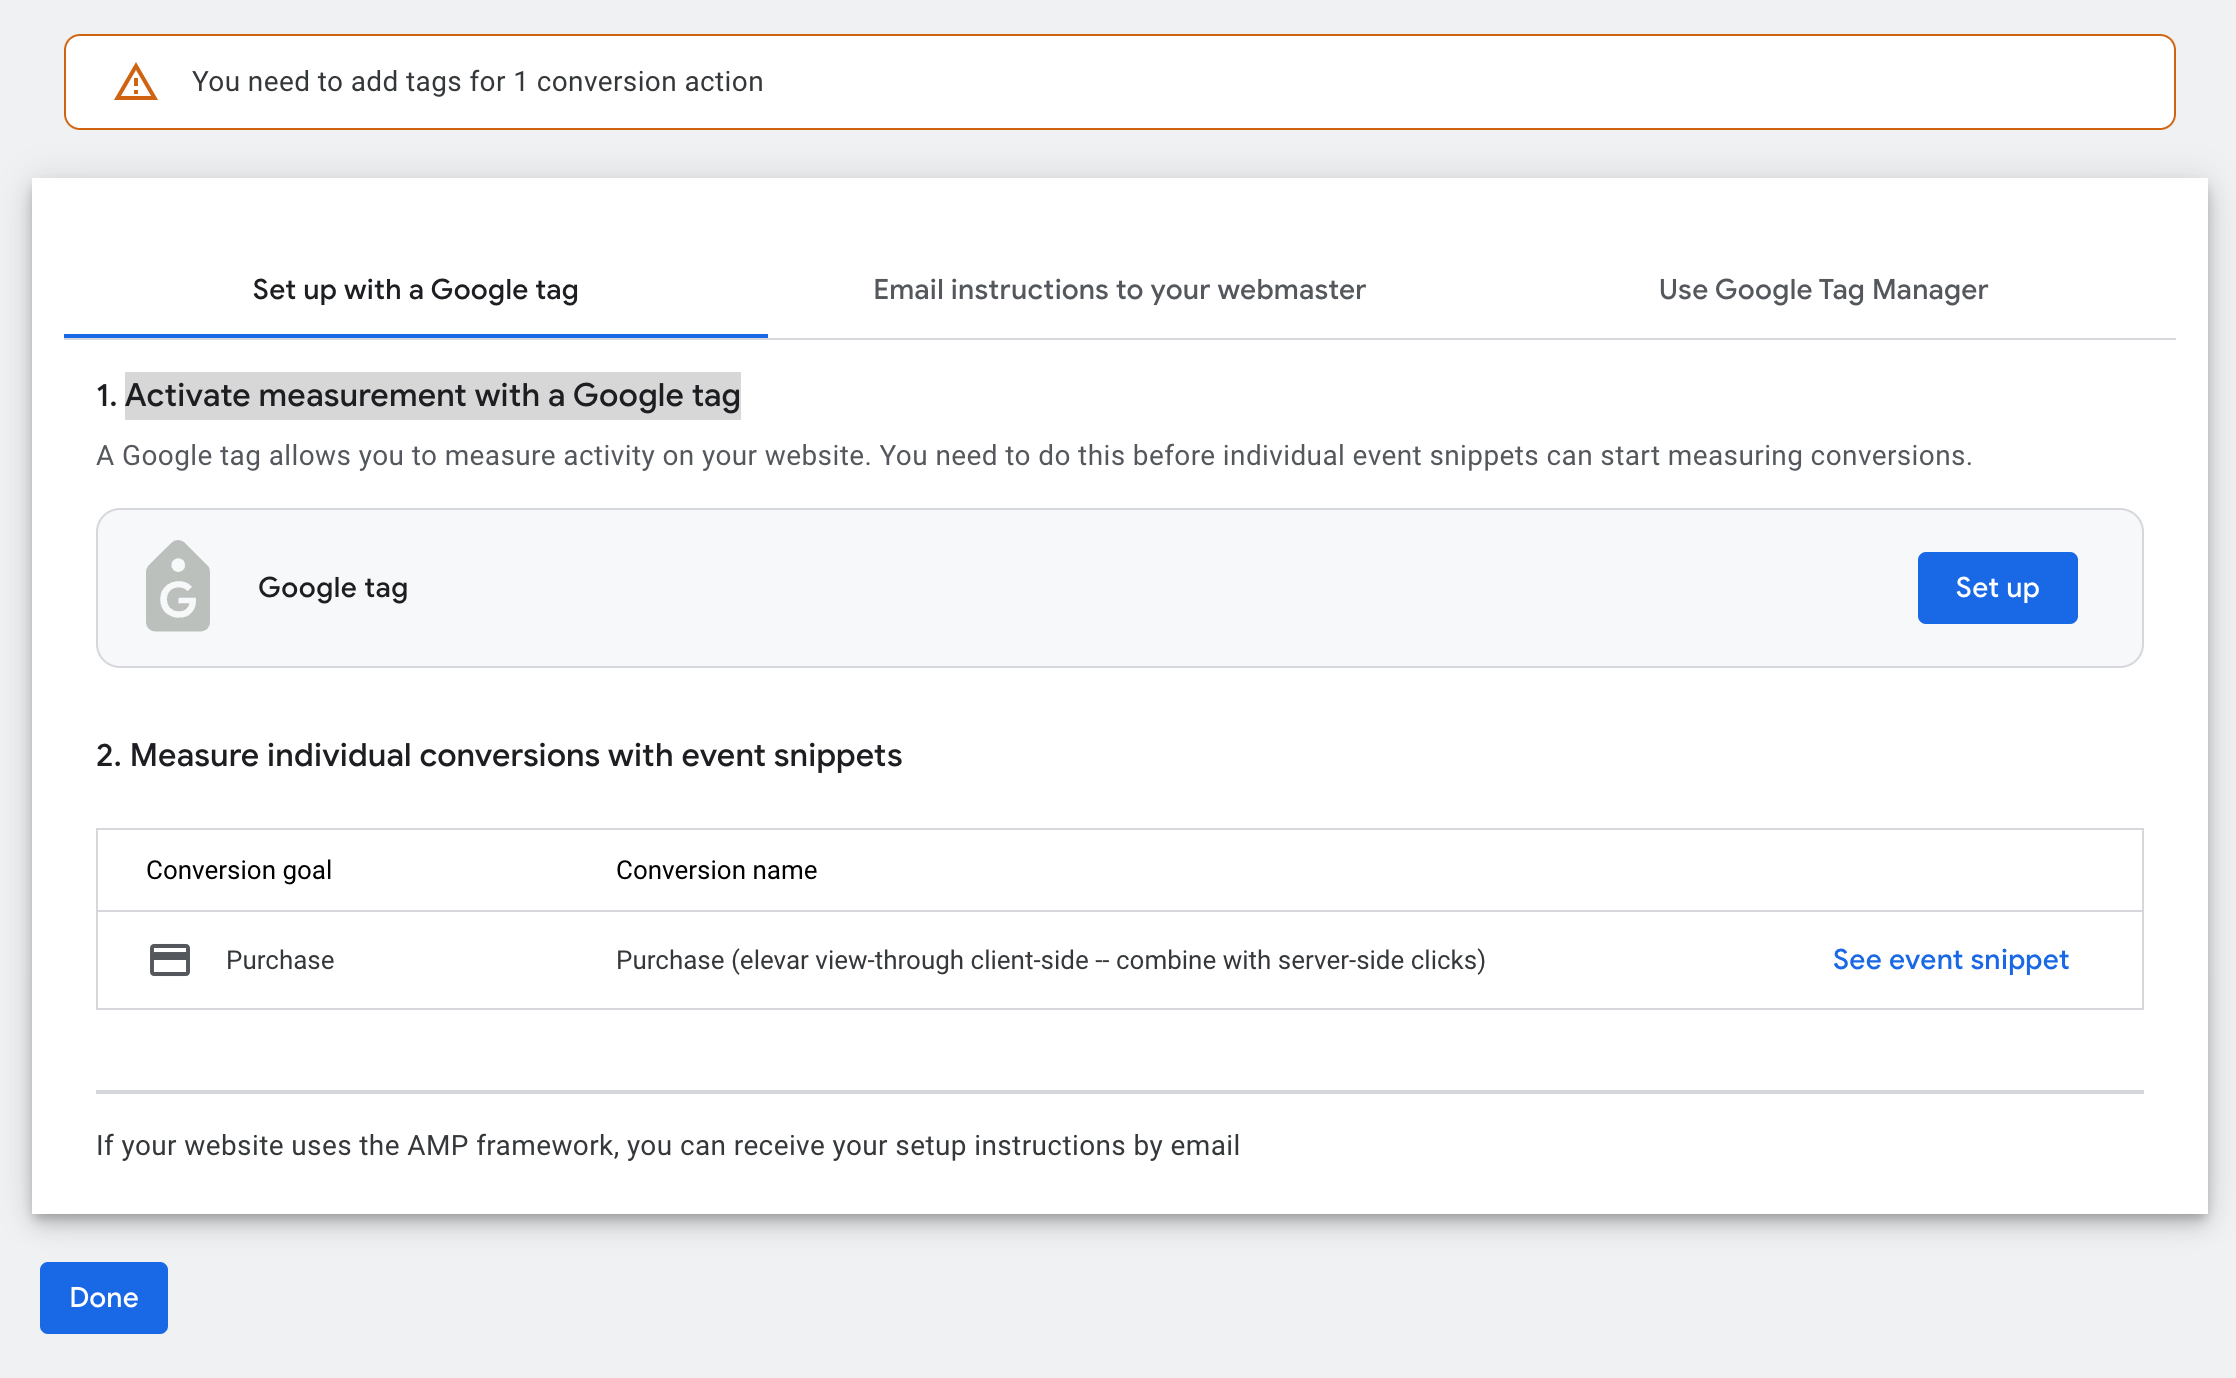Click the AMP framework instructions text
The height and width of the screenshot is (1378, 2236).
pos(667,1145)
